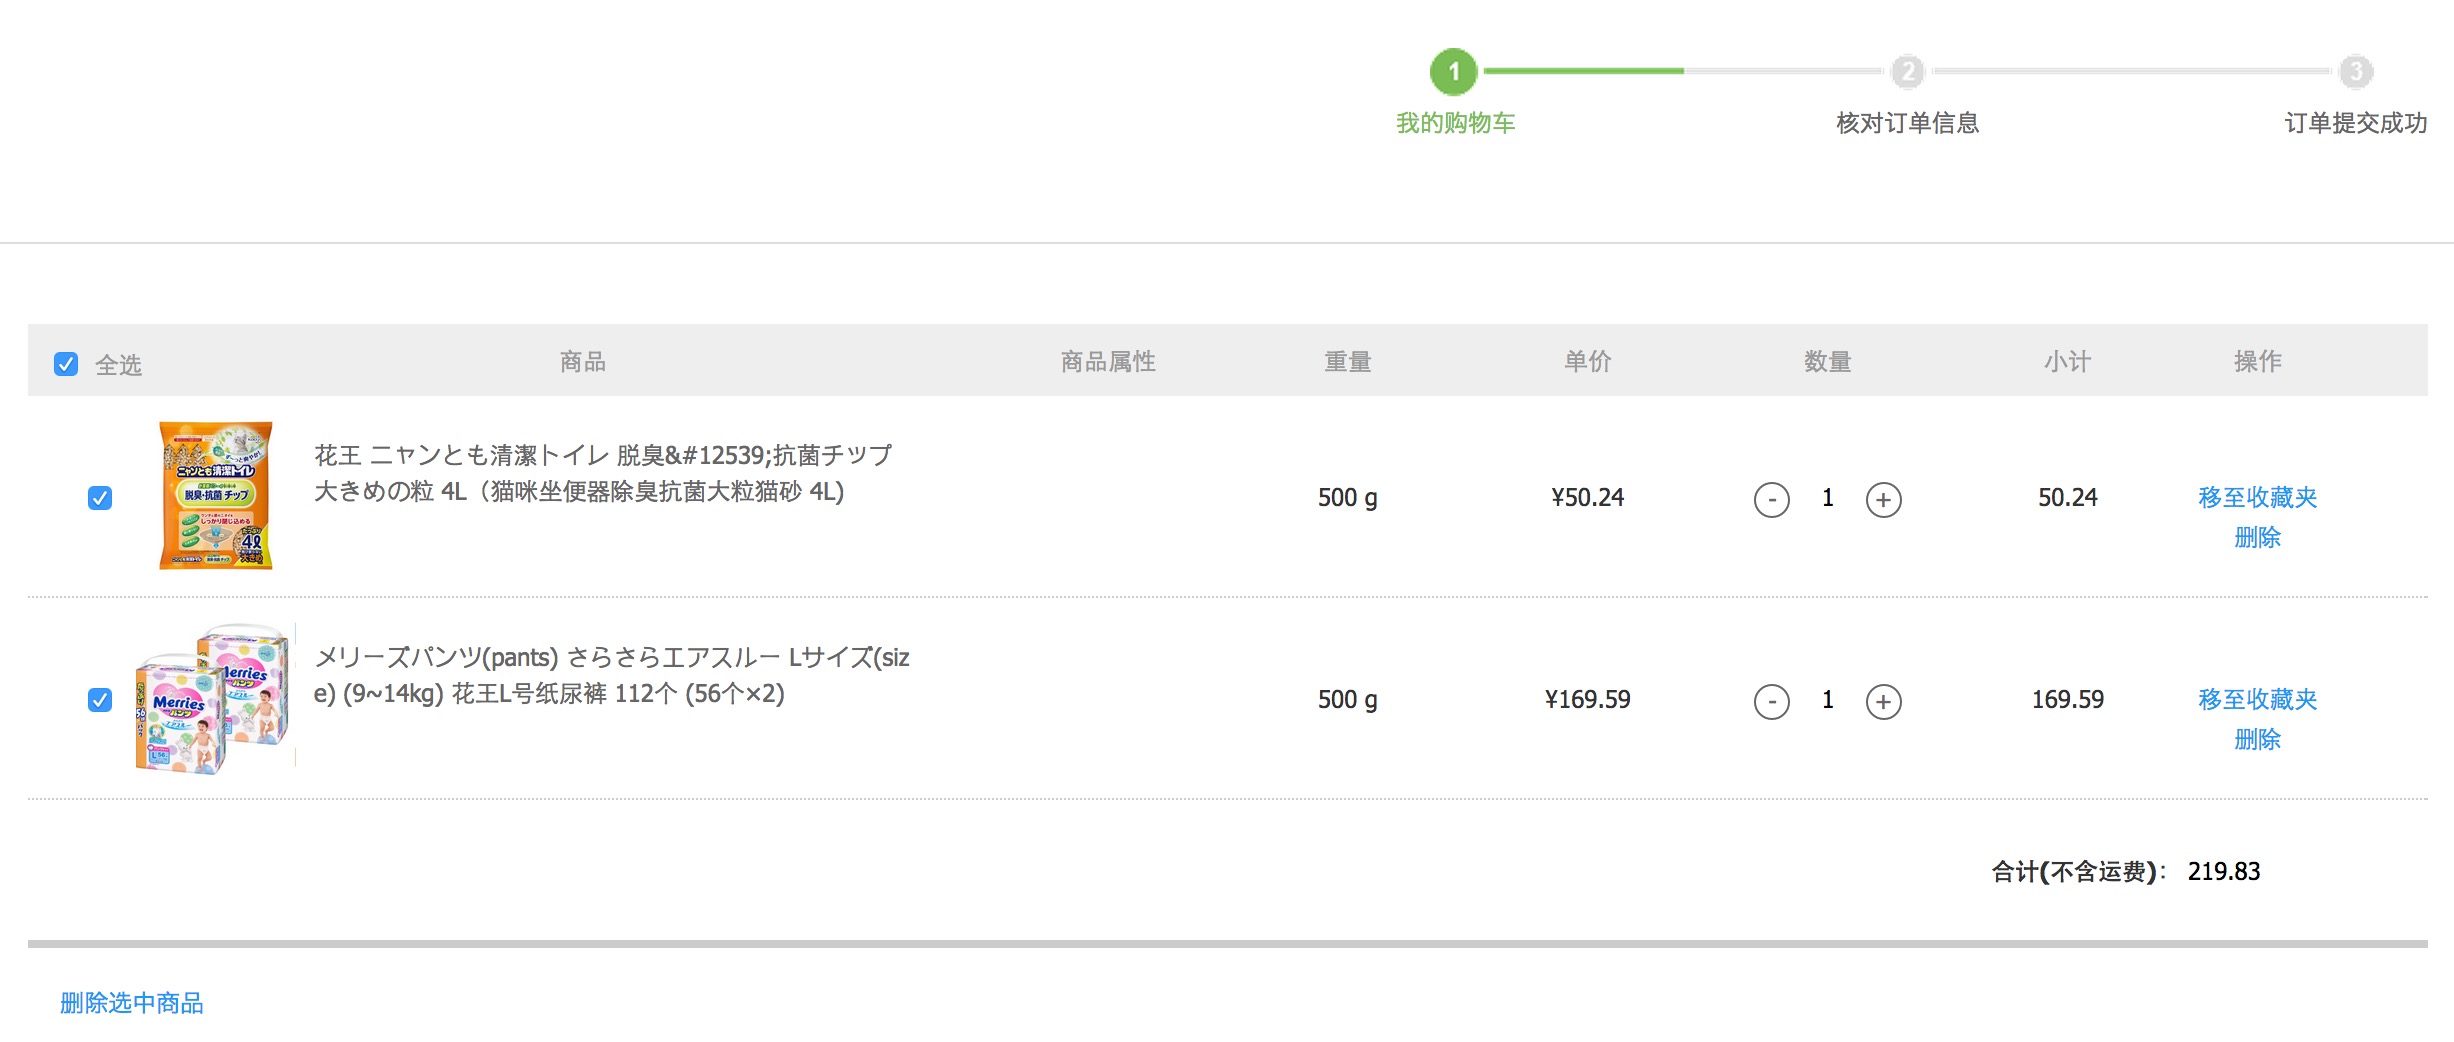Delete the Merries diapers item 删除
The image size is (2454, 1042).
point(2257,739)
